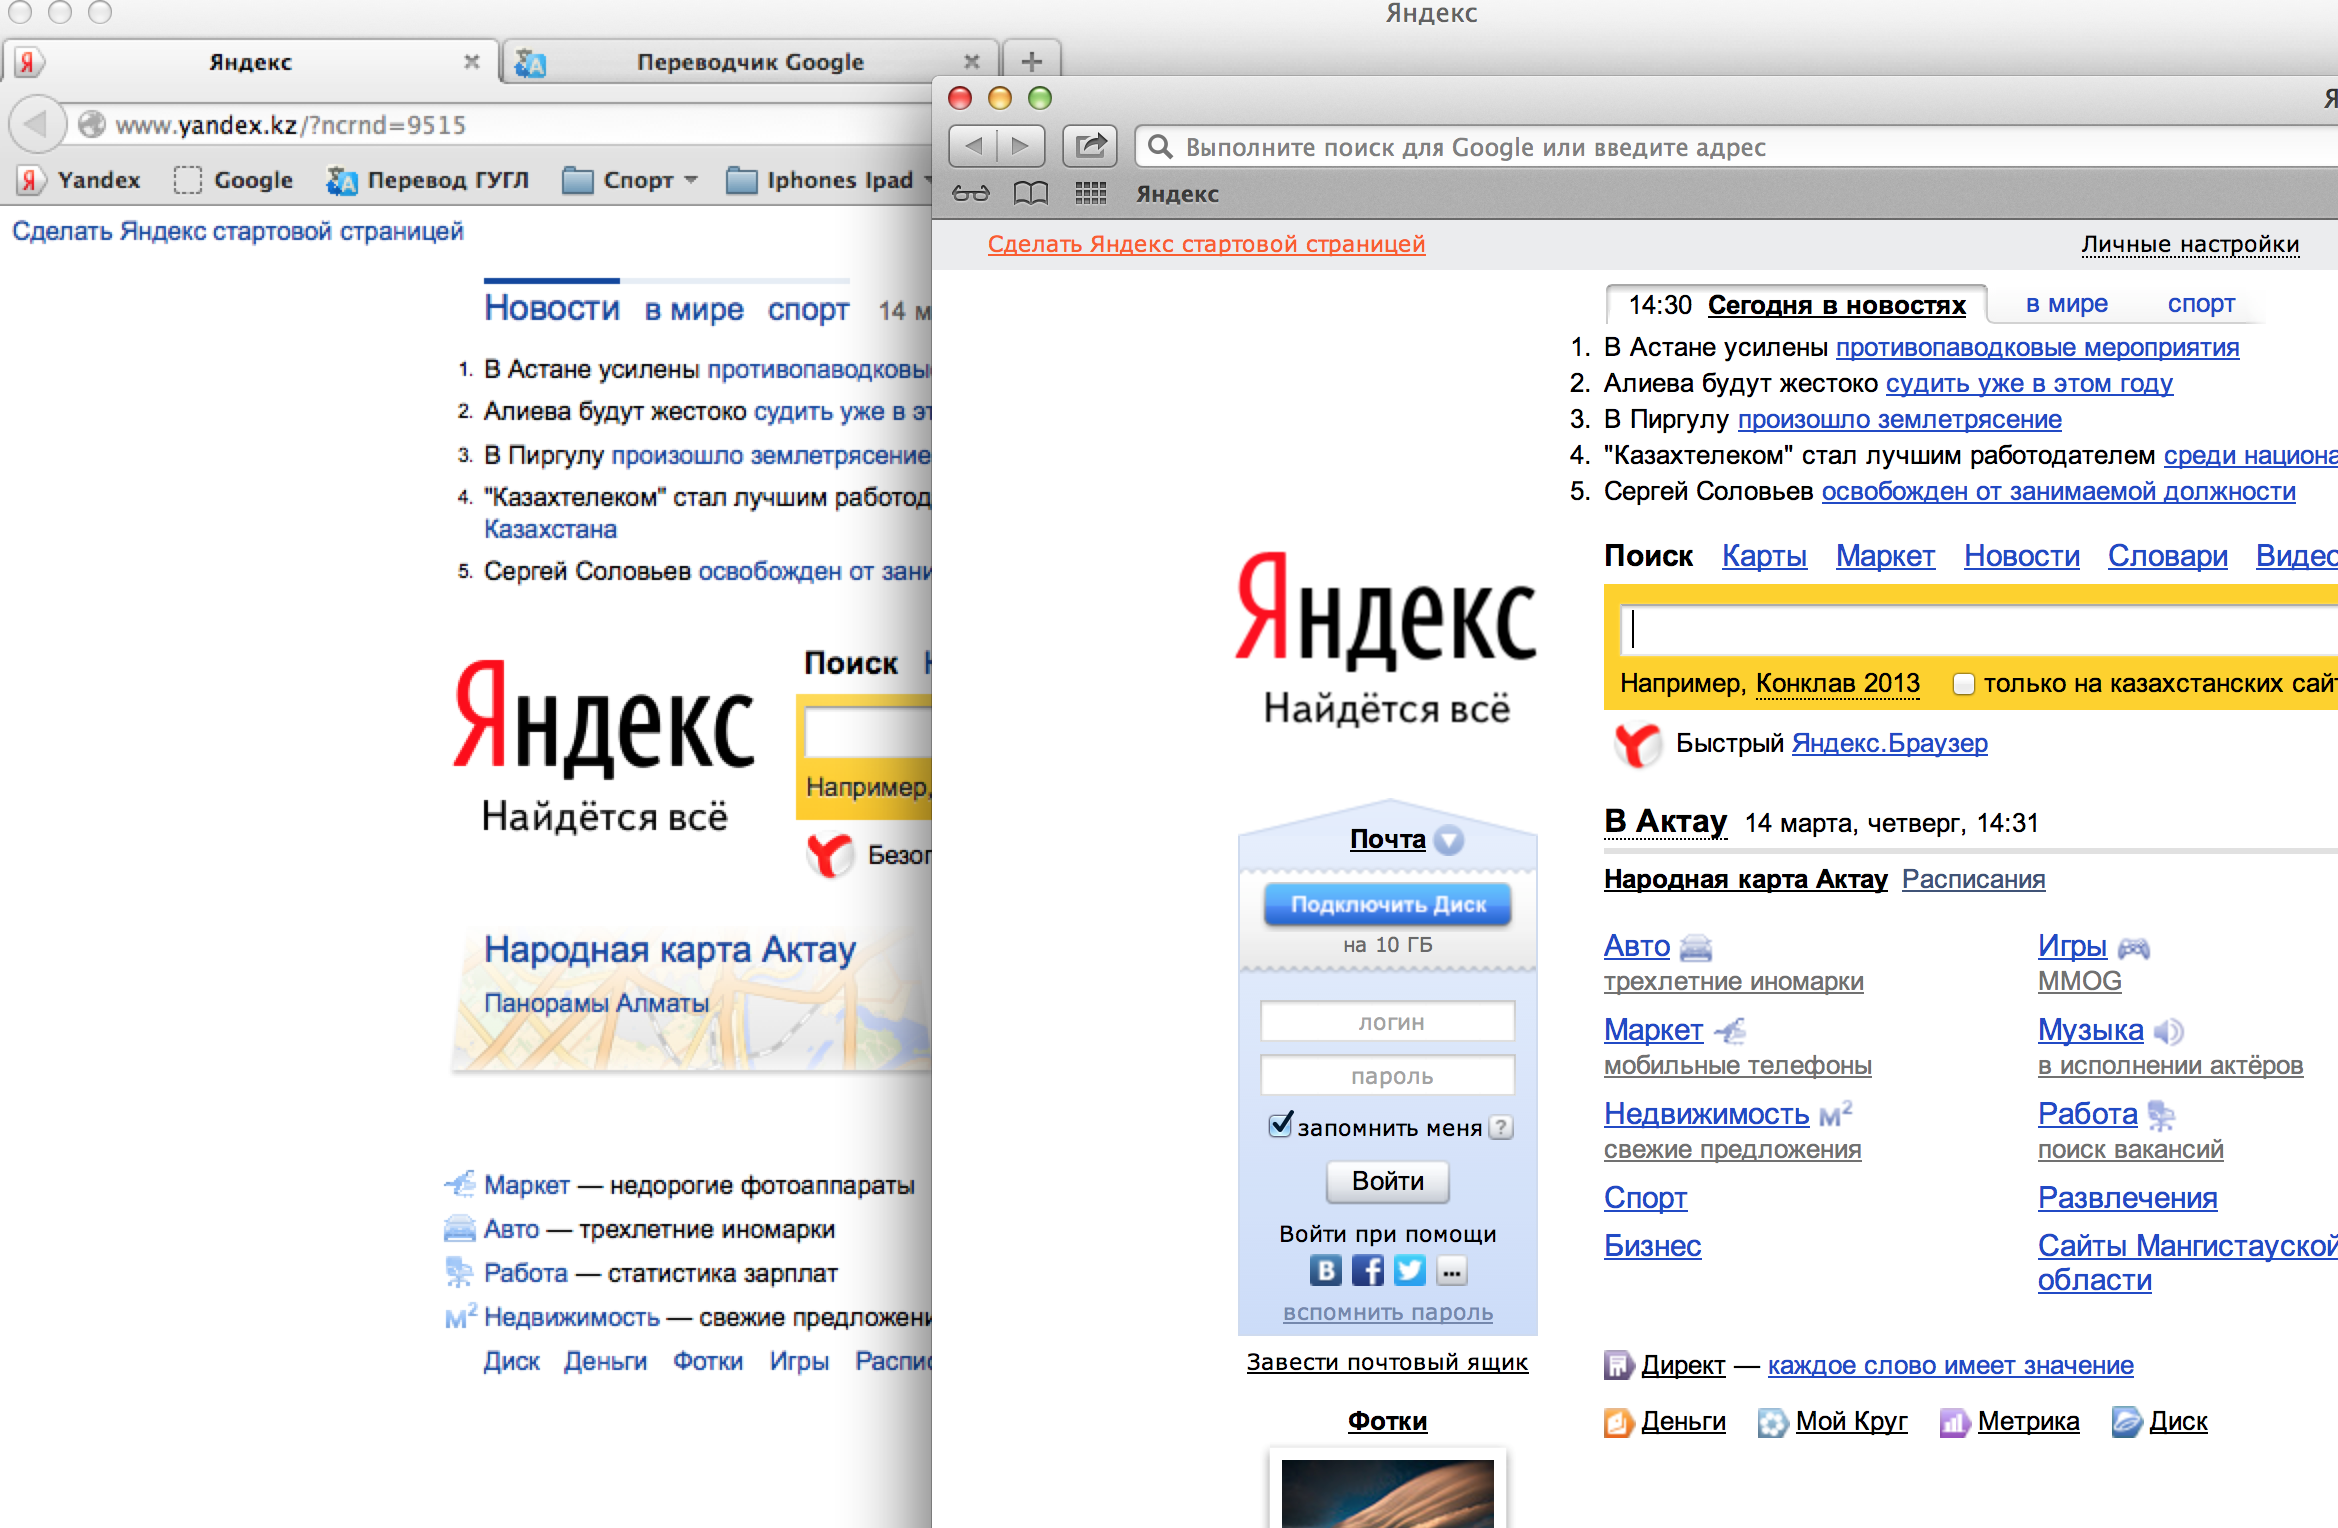Click the Yandex Browser icon in Safari page

coord(1637,744)
